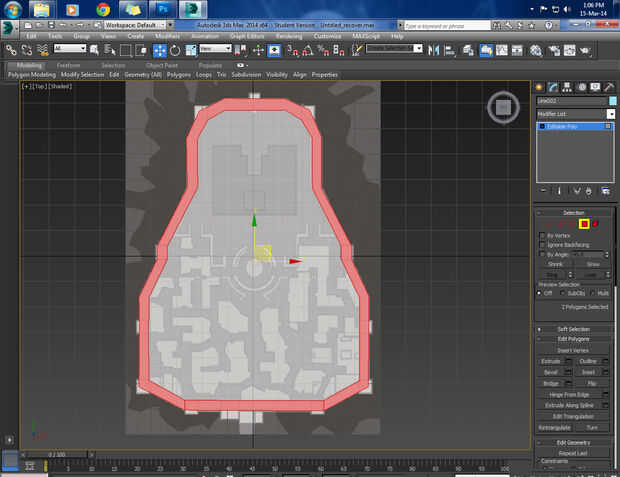Open Chrome from the Windows taskbar
This screenshot has height=477, width=620.
pos(103,9)
